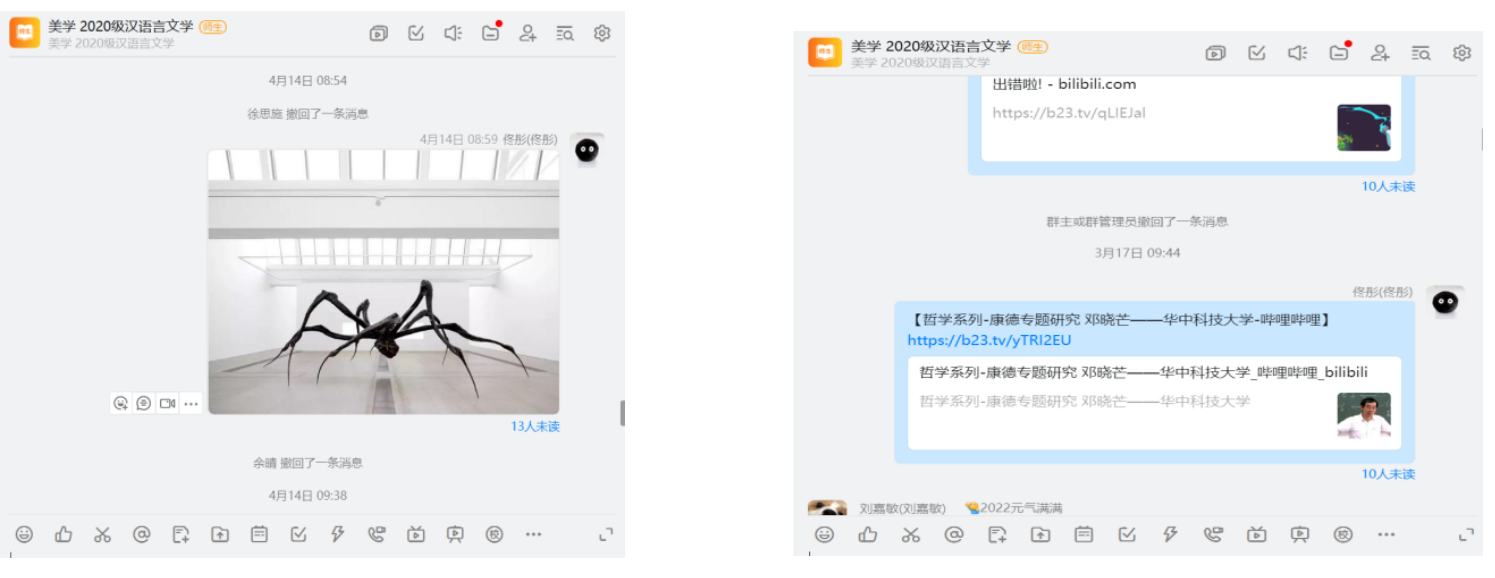Show more toolbar tools in left chat
The width and height of the screenshot is (1495, 578).
click(x=533, y=534)
